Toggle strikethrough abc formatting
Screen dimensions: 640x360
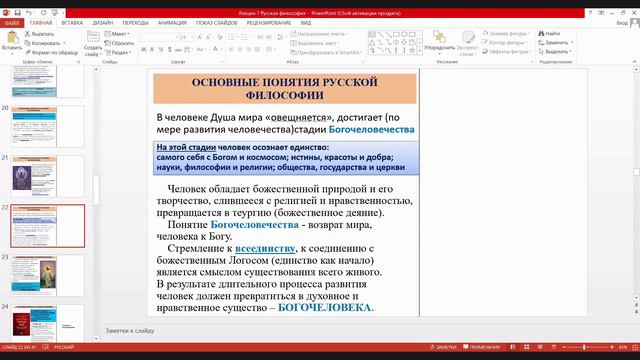tap(178, 49)
